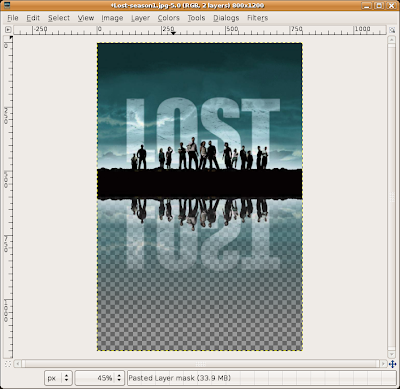Viewport: 400px width, 389px height.
Task: Open the View menu
Action: (86, 18)
